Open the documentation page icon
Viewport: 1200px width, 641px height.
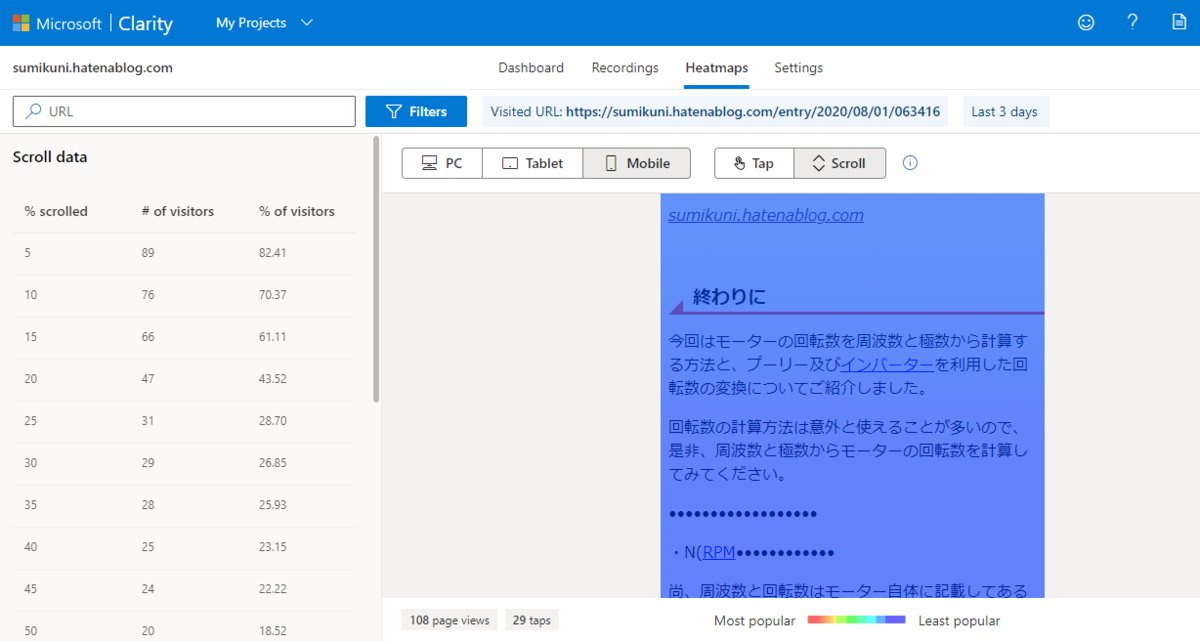tap(1178, 22)
